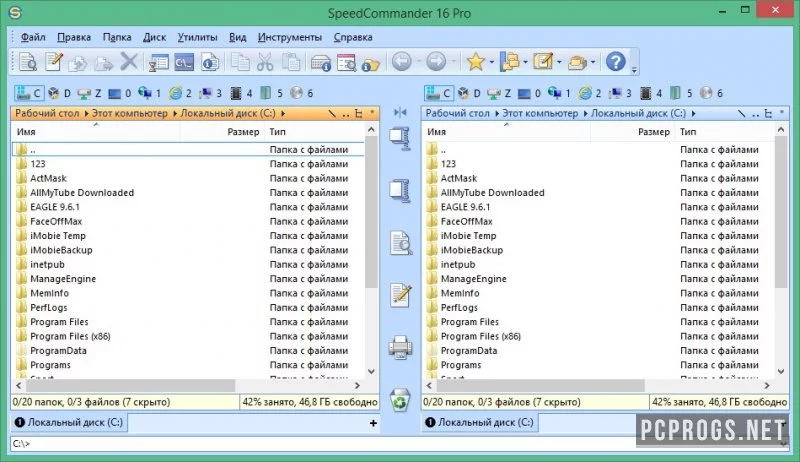Open the Файл menu
The height and width of the screenshot is (462, 800).
pyautogui.click(x=33, y=37)
